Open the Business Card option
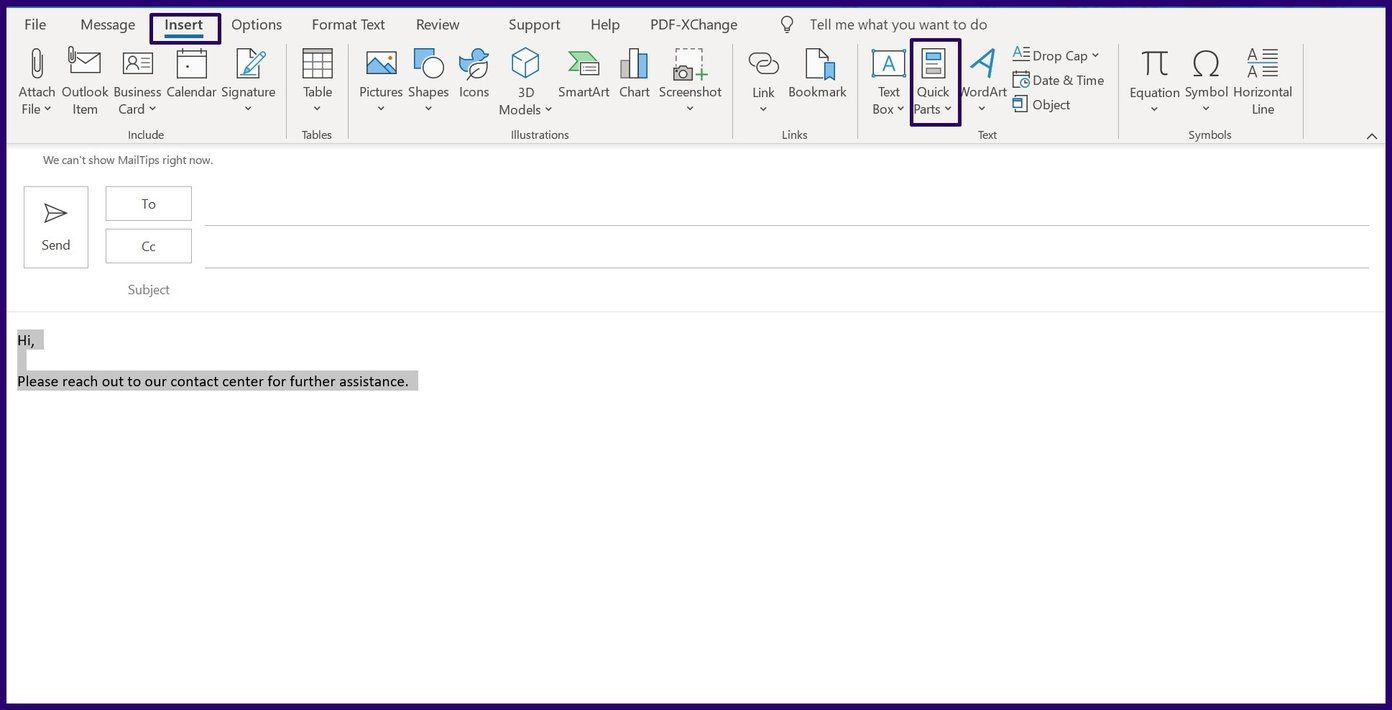 pos(137,81)
